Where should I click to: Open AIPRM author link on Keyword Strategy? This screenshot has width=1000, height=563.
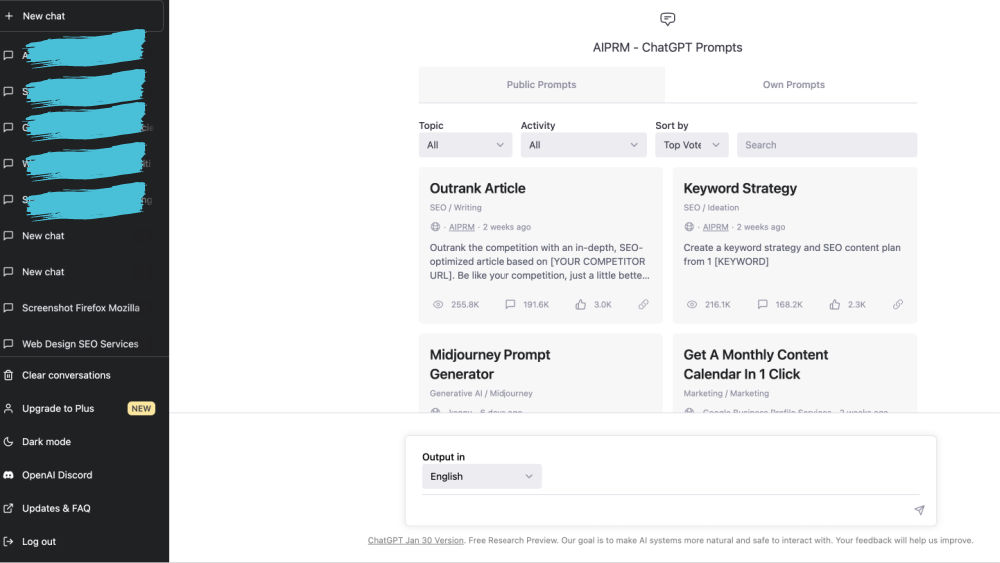tap(716, 227)
